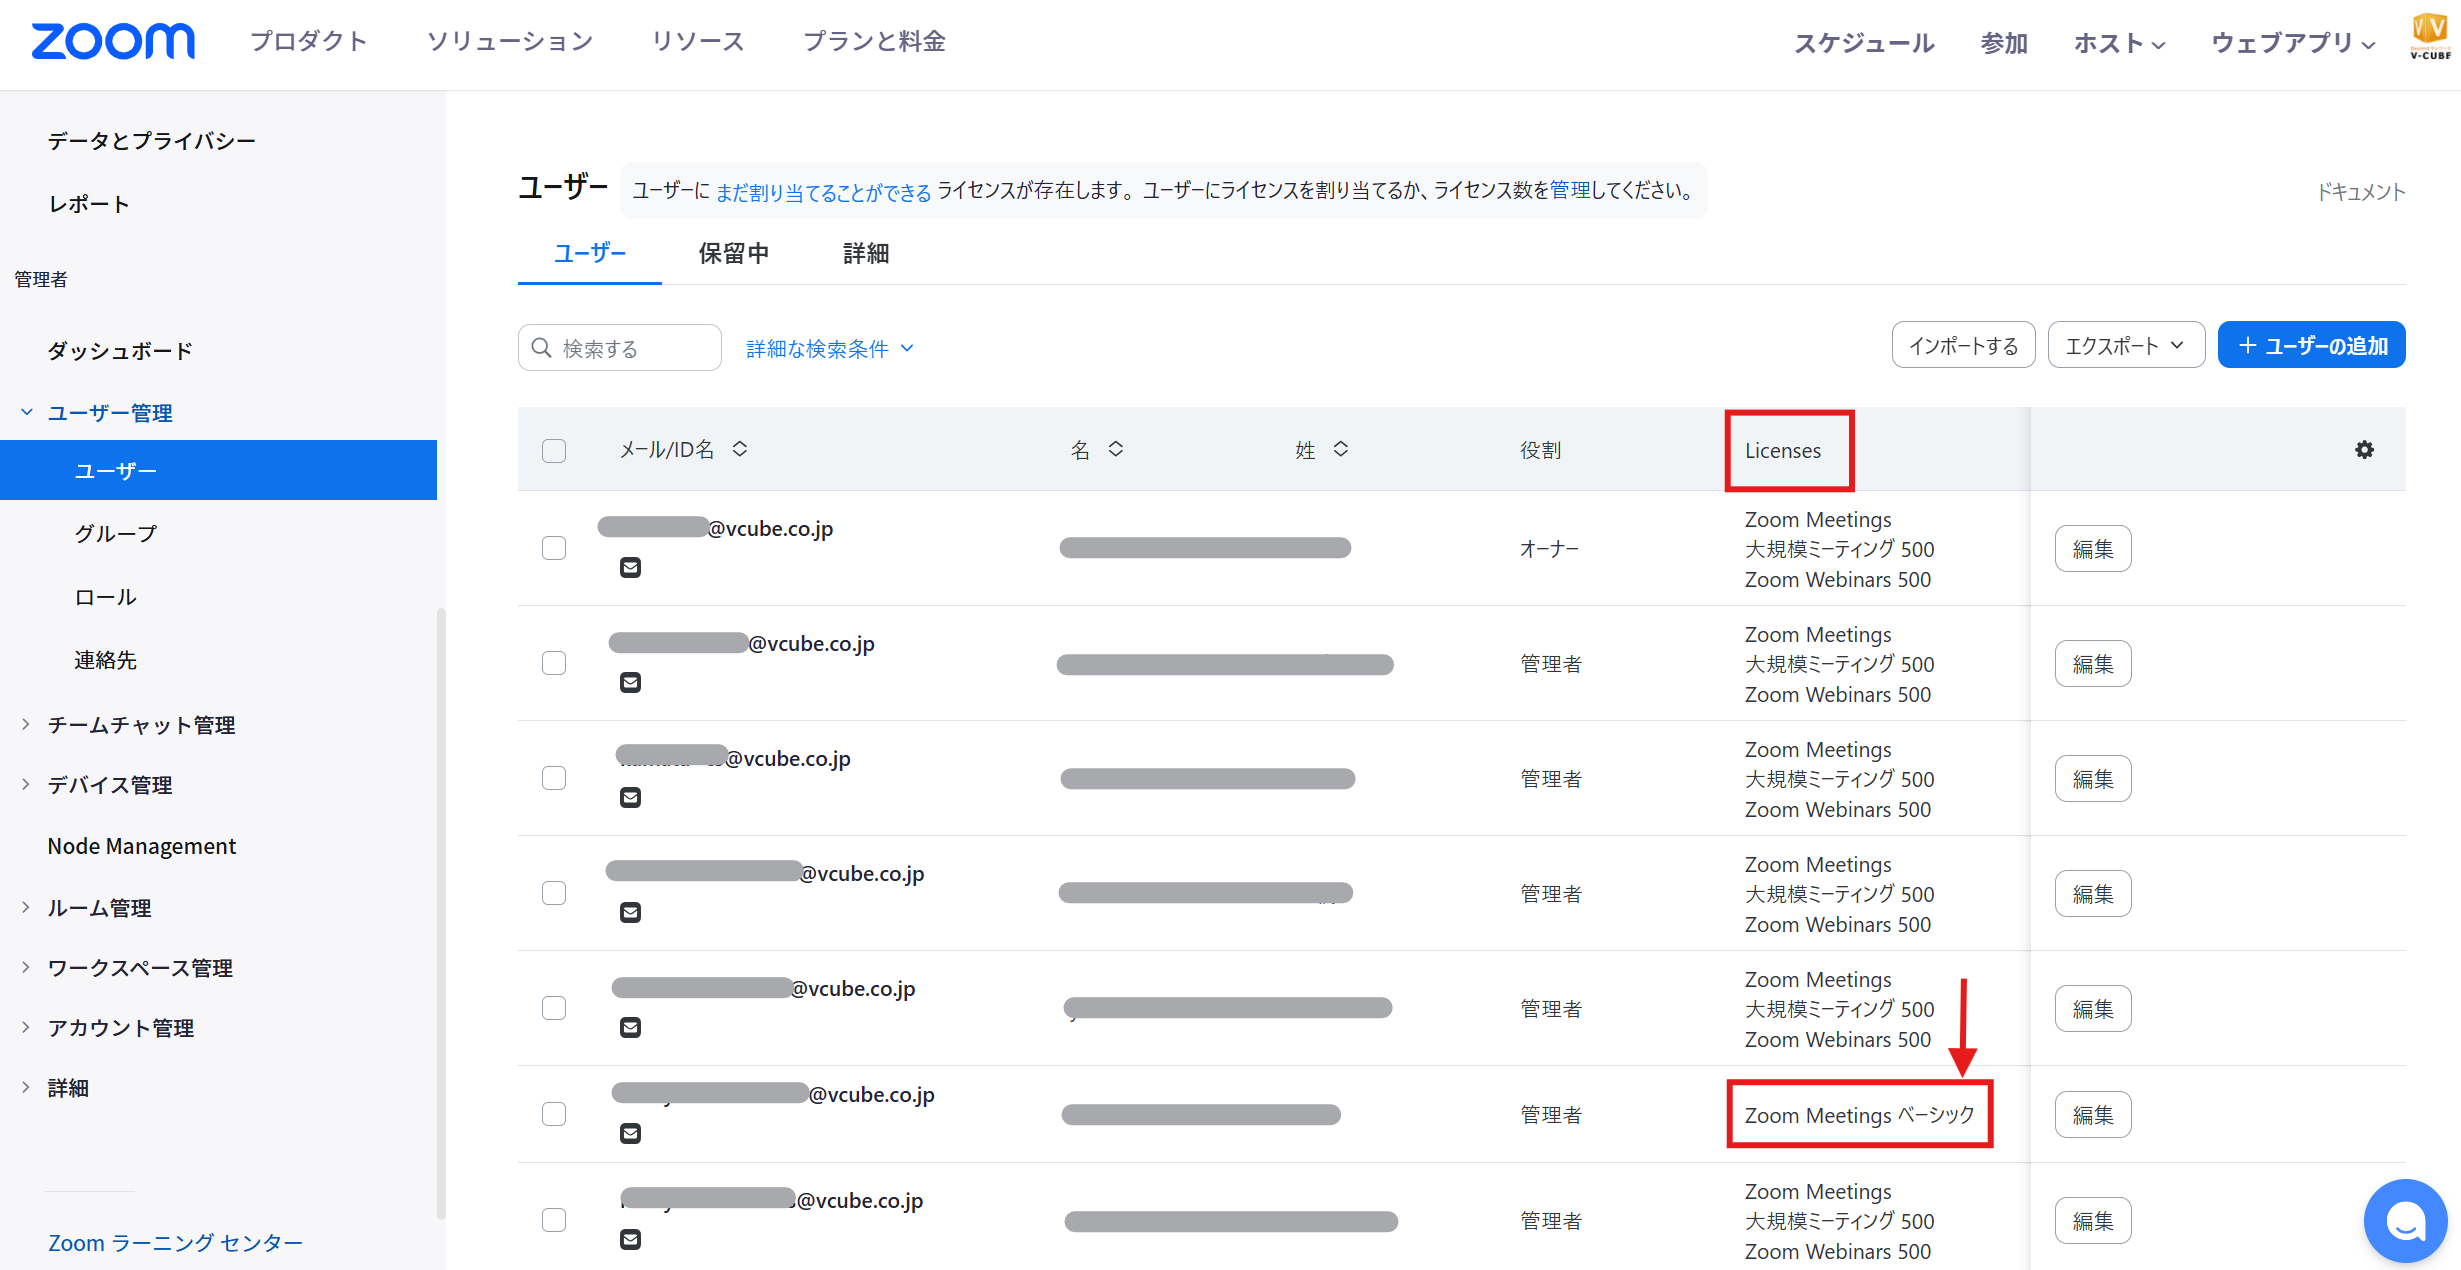Screen dimensions: 2461x1270
Task: Expand アカウント管理 in the sidebar
Action: [26, 1028]
